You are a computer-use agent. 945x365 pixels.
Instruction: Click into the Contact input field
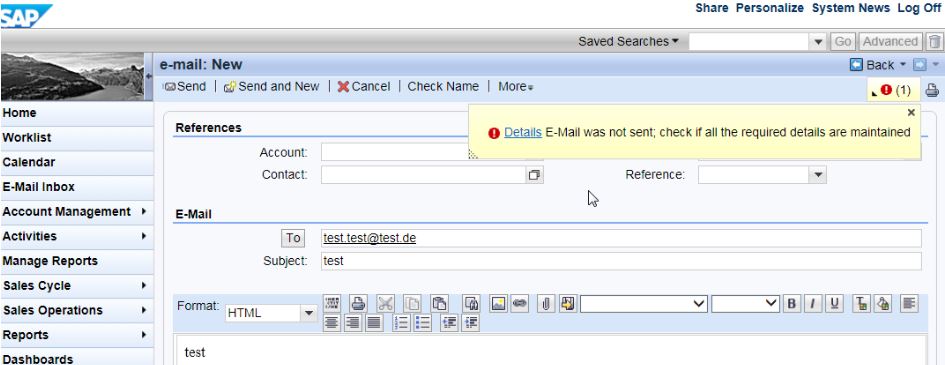pos(424,175)
